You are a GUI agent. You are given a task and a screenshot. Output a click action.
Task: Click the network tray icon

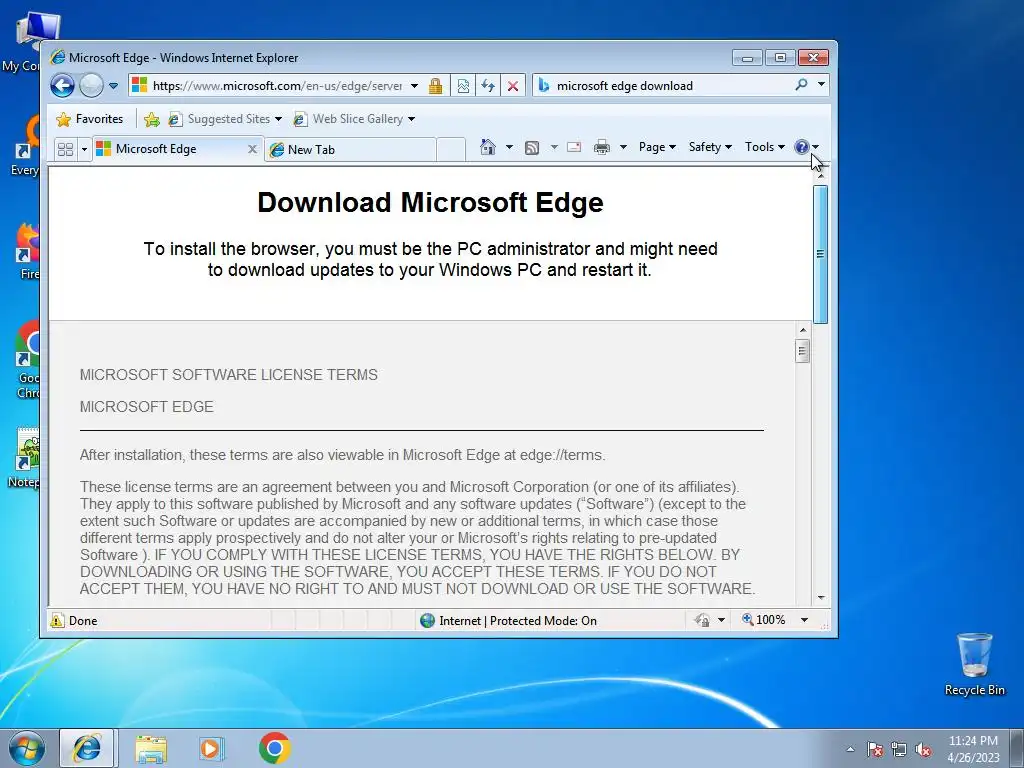point(899,749)
